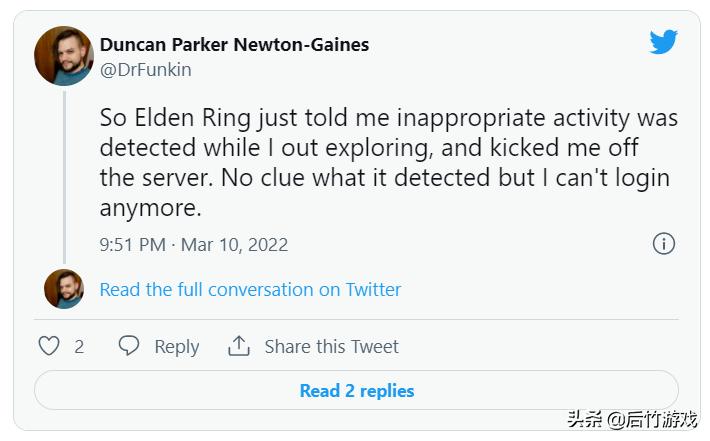Screen dimensions: 710x441
Task: Open the large profile avatar photo
Action: pyautogui.click(x=64, y=56)
